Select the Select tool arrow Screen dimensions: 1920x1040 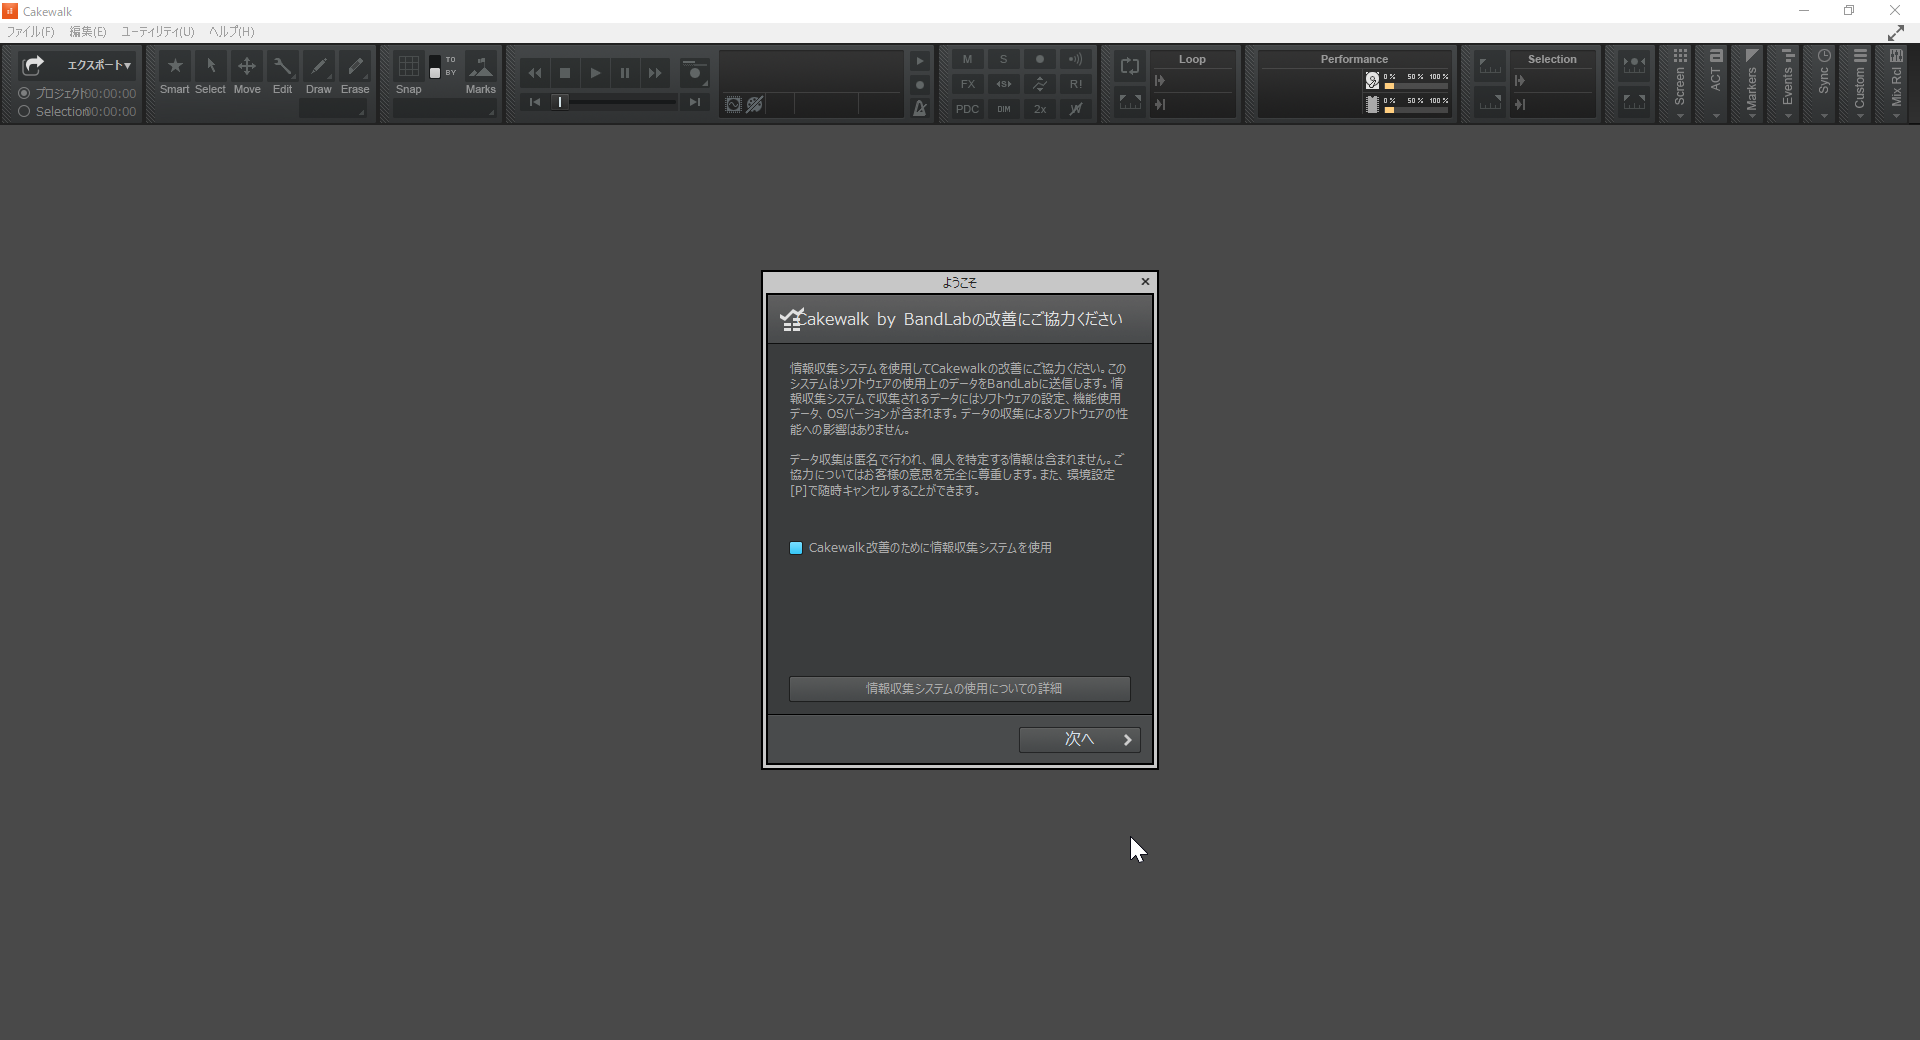click(211, 67)
